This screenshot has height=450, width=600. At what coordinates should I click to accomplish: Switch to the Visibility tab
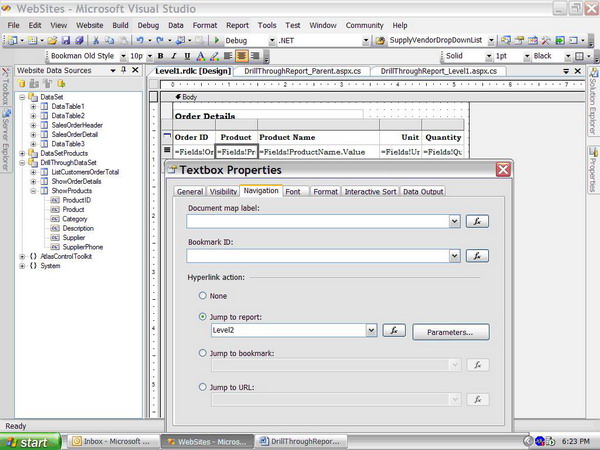coord(223,191)
